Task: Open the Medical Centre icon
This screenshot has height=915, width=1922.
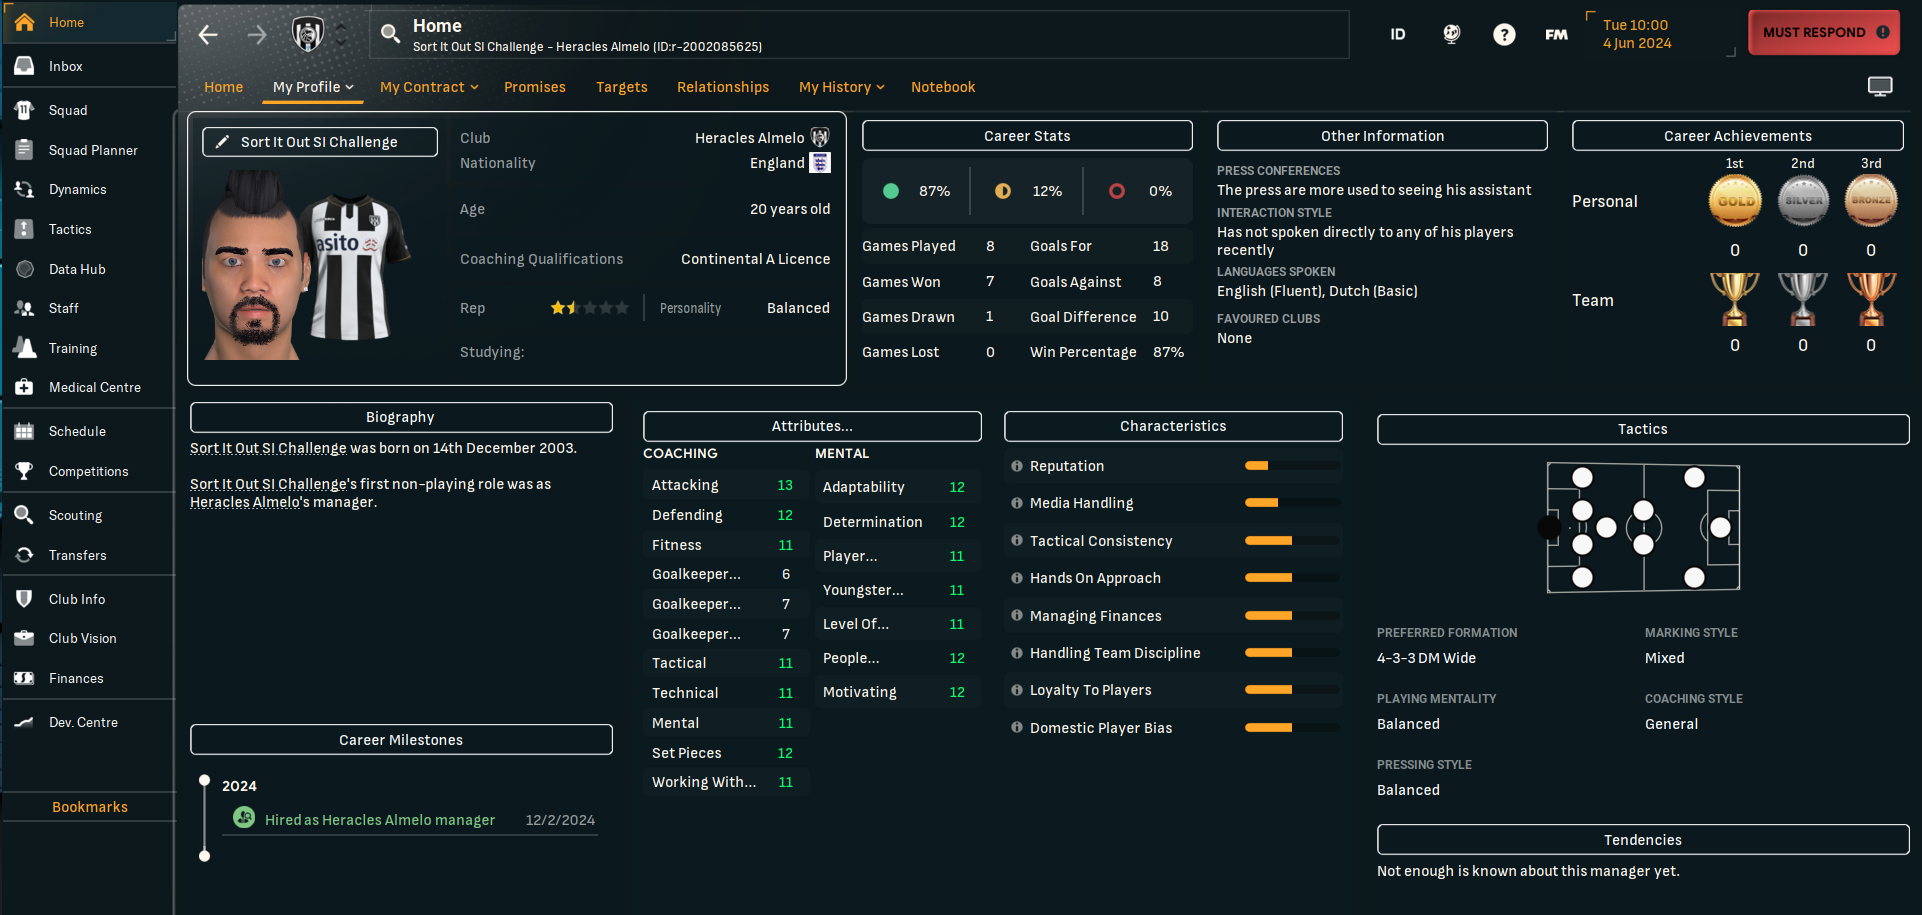Action: pos(25,387)
